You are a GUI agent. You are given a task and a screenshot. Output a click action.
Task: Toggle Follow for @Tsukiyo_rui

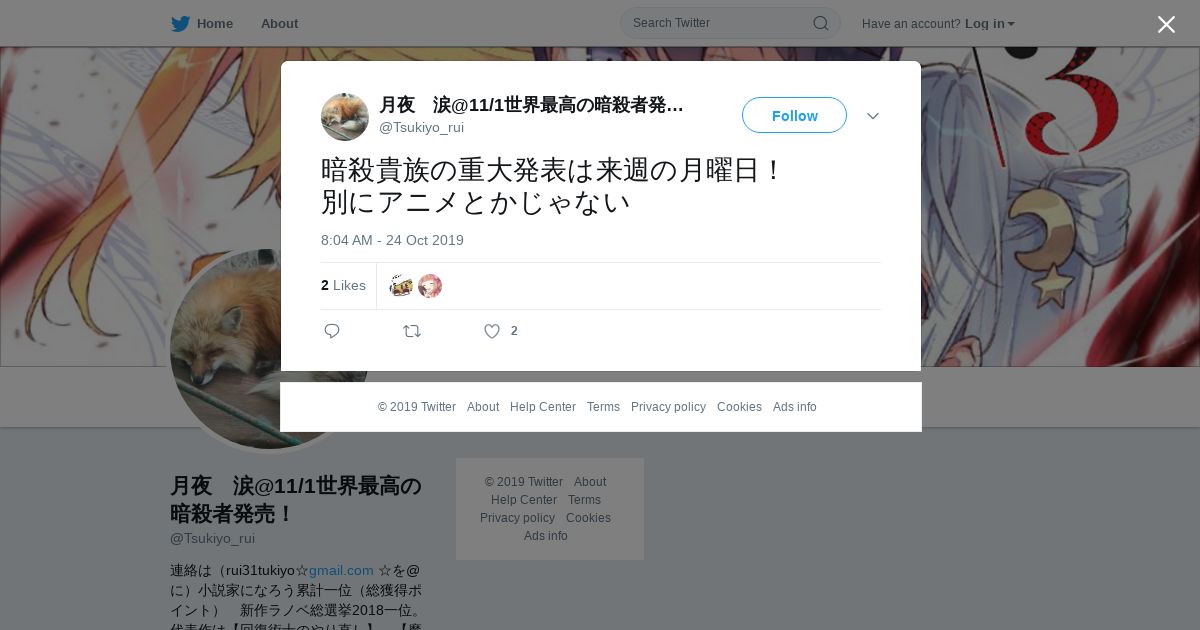click(794, 115)
